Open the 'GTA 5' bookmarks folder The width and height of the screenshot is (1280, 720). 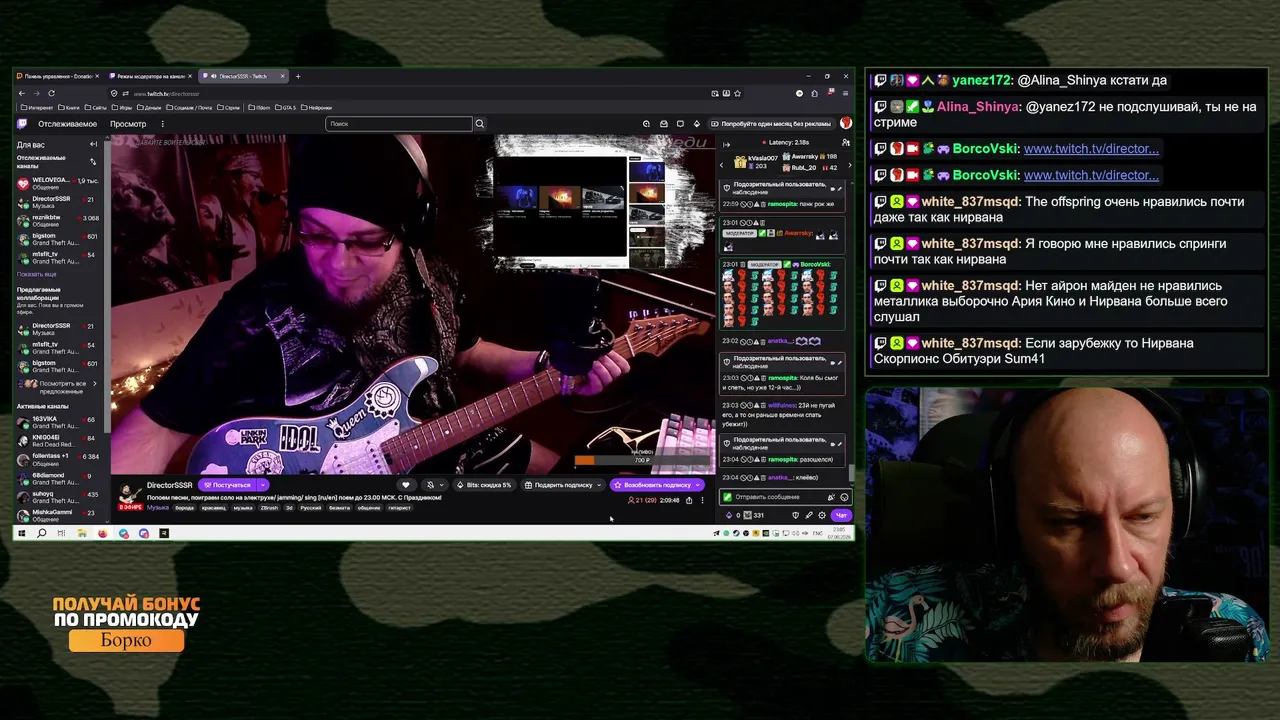tap(286, 107)
